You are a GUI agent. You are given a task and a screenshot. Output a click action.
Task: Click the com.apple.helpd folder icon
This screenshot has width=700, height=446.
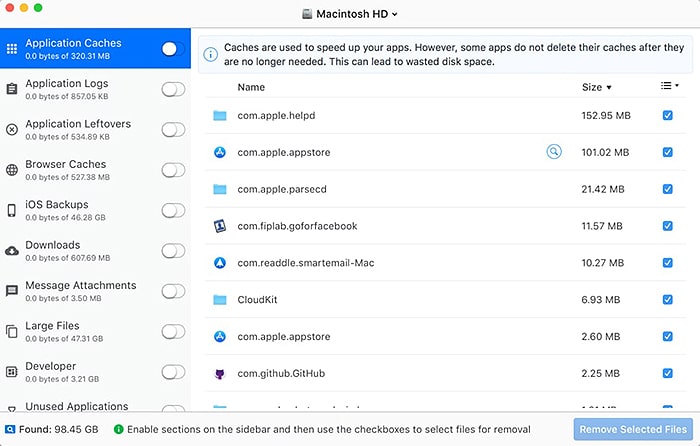[x=220, y=116]
